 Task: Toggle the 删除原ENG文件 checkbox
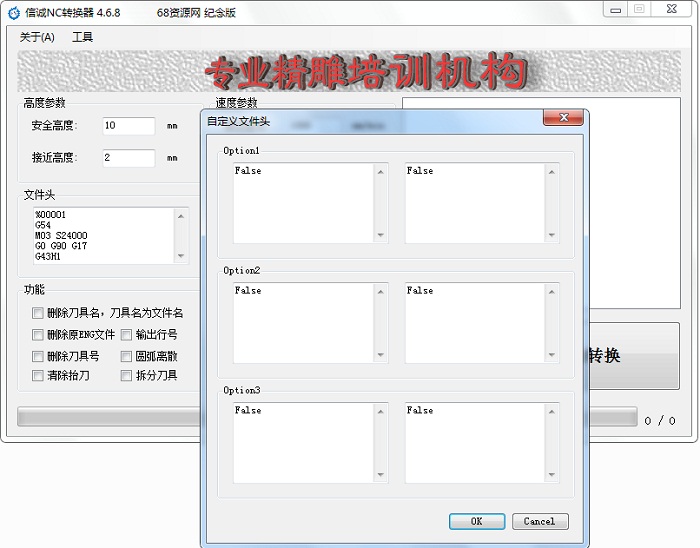tap(38, 335)
